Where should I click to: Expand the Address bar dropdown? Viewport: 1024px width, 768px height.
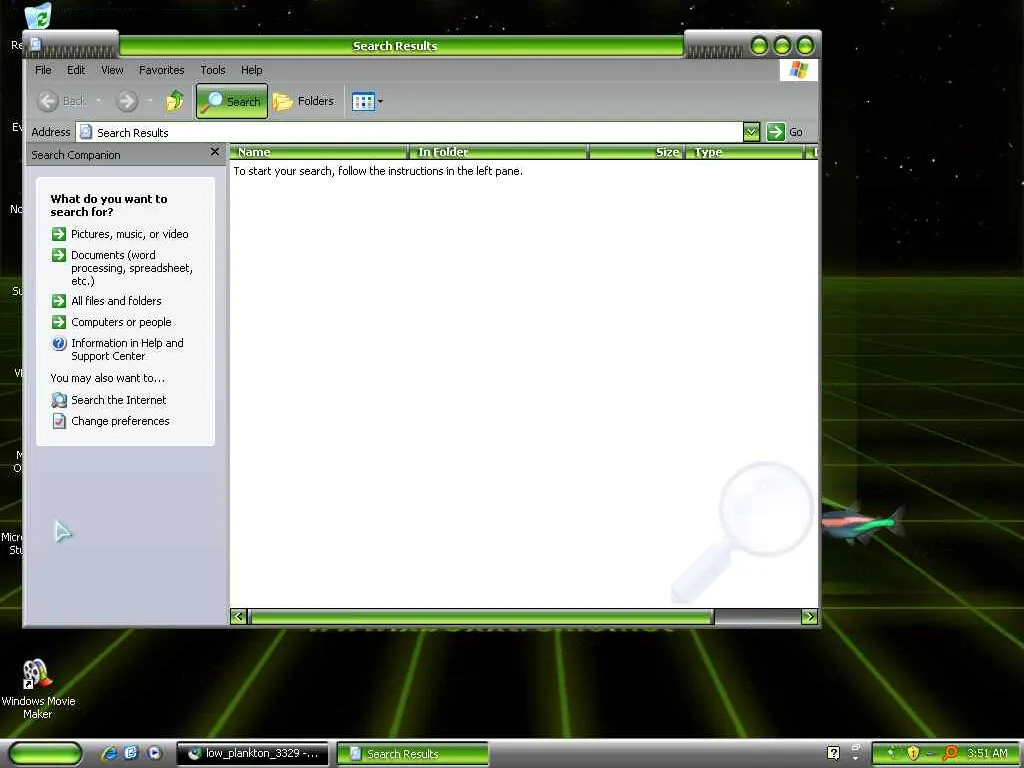[x=751, y=132]
